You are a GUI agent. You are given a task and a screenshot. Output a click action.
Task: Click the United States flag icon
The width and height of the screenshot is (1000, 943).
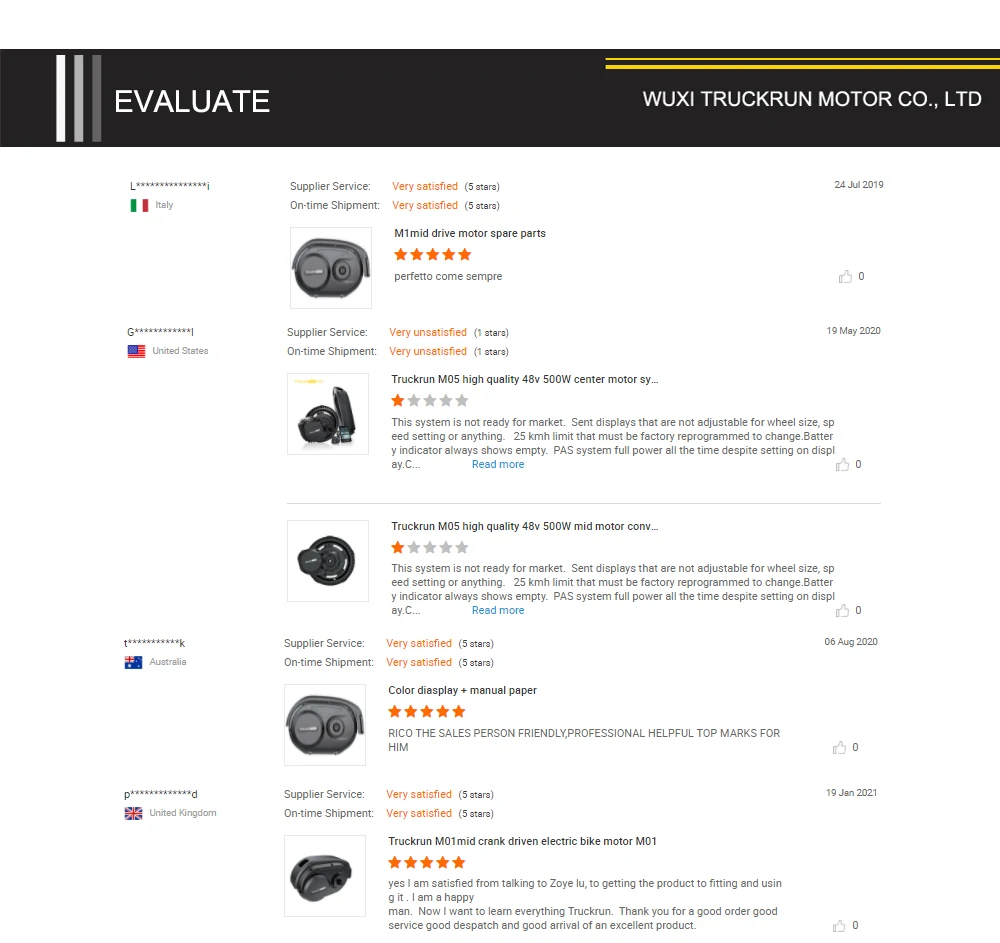click(136, 351)
